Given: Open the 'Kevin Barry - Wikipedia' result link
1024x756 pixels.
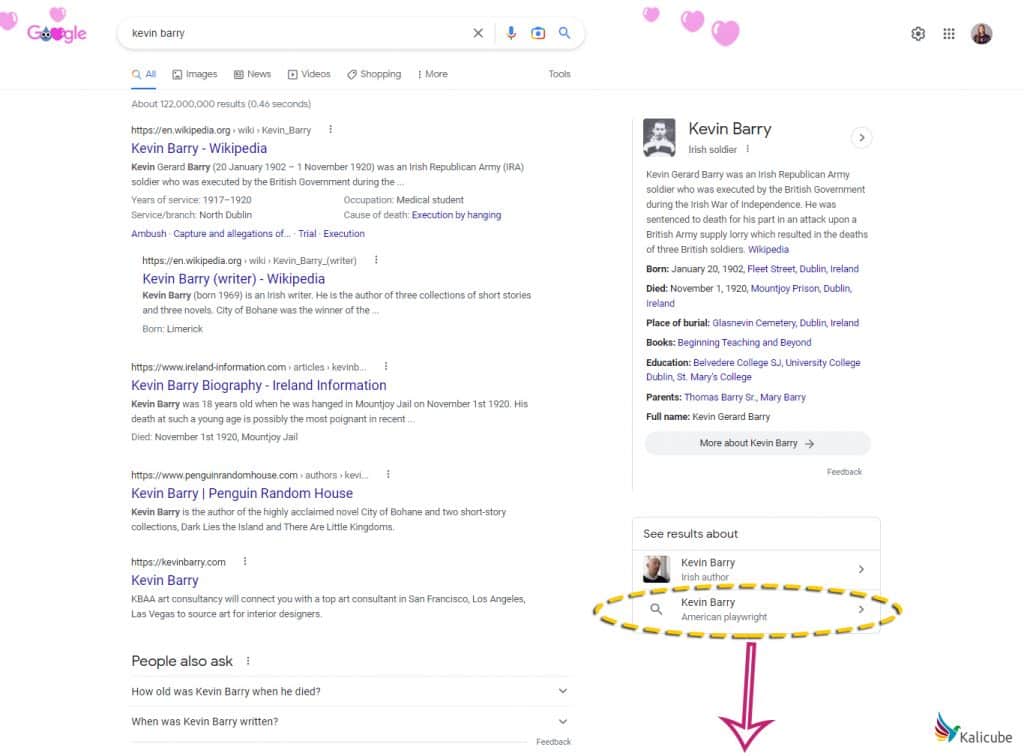Looking at the screenshot, I should 198,148.
